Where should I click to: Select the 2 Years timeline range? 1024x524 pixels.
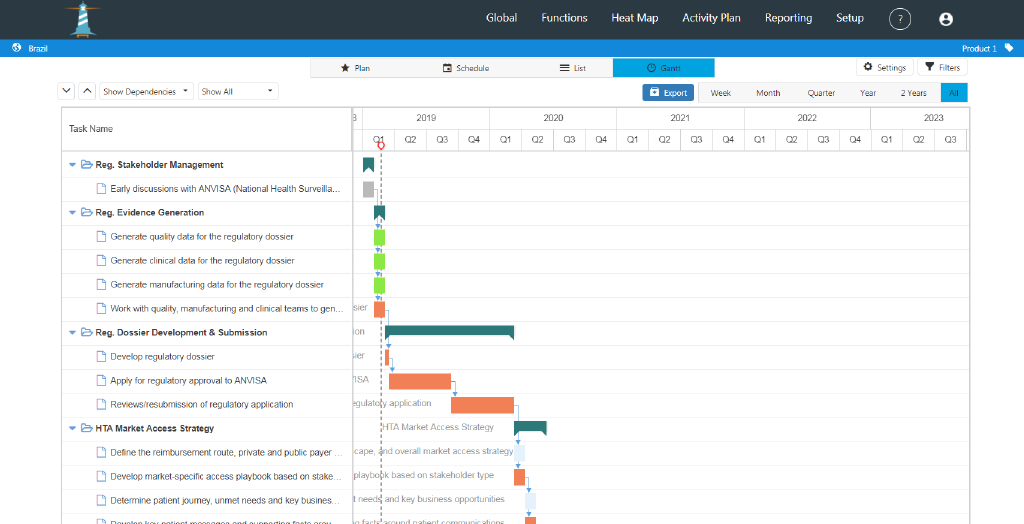click(913, 93)
